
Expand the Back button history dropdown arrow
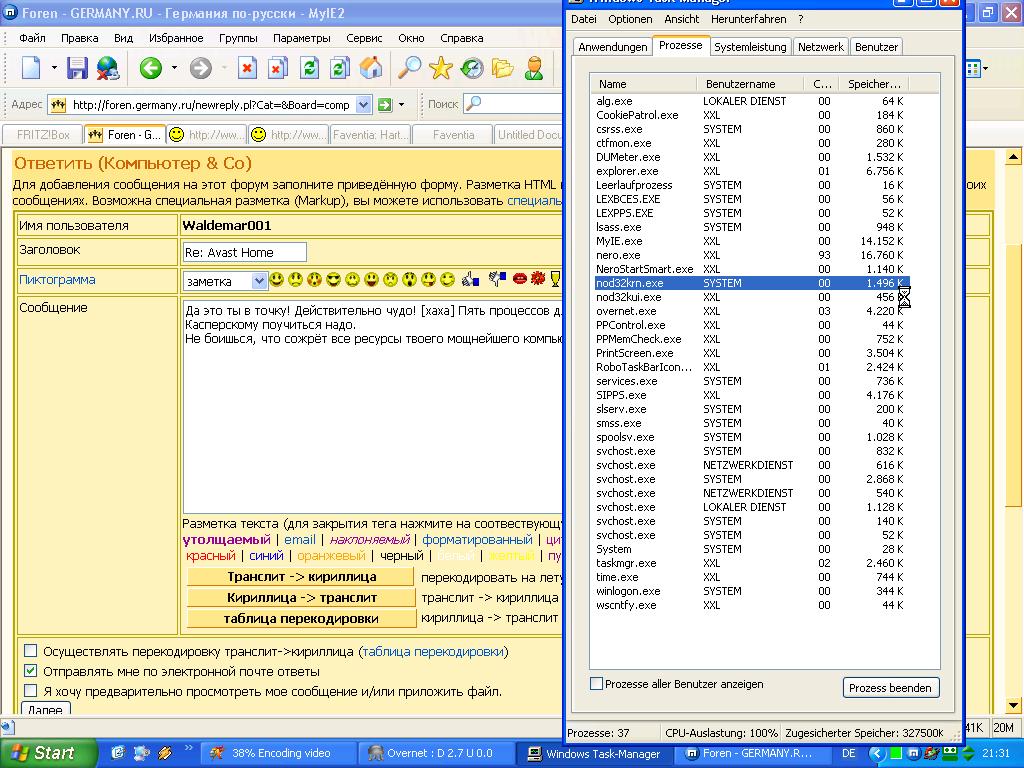174,67
